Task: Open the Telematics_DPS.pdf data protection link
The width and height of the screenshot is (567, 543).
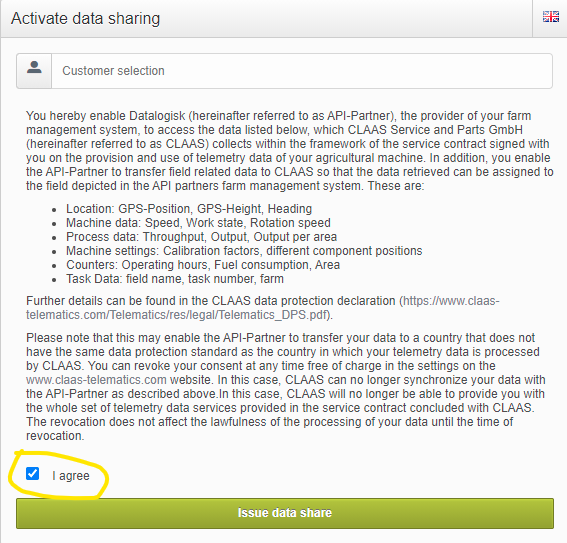Action: click(x=263, y=308)
